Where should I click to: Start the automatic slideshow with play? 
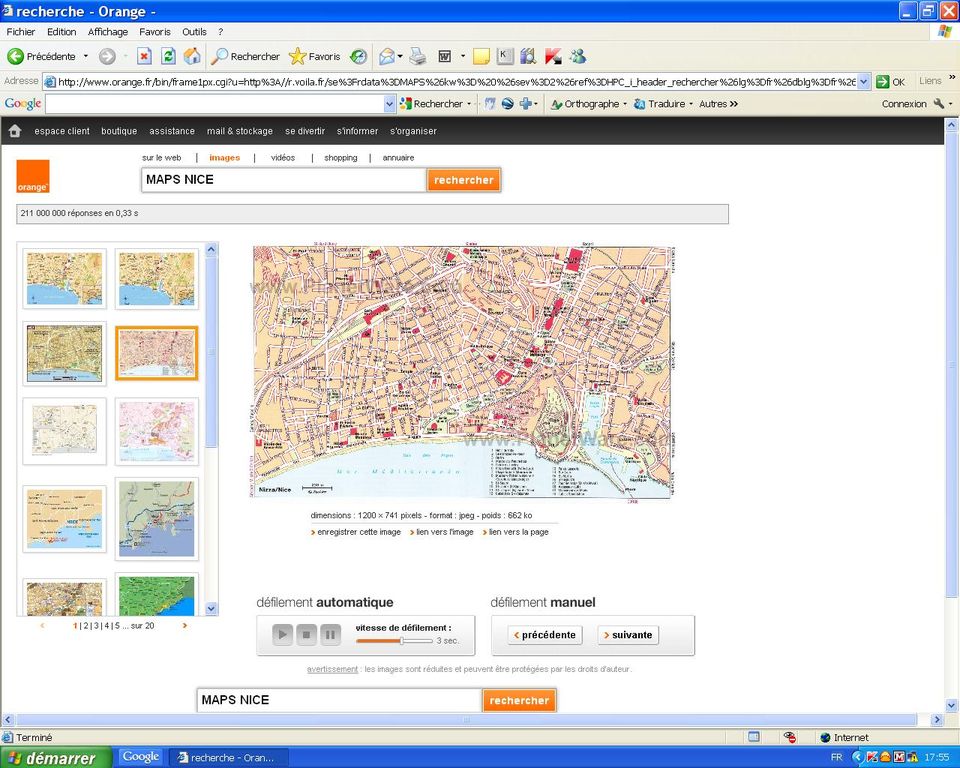coord(282,634)
